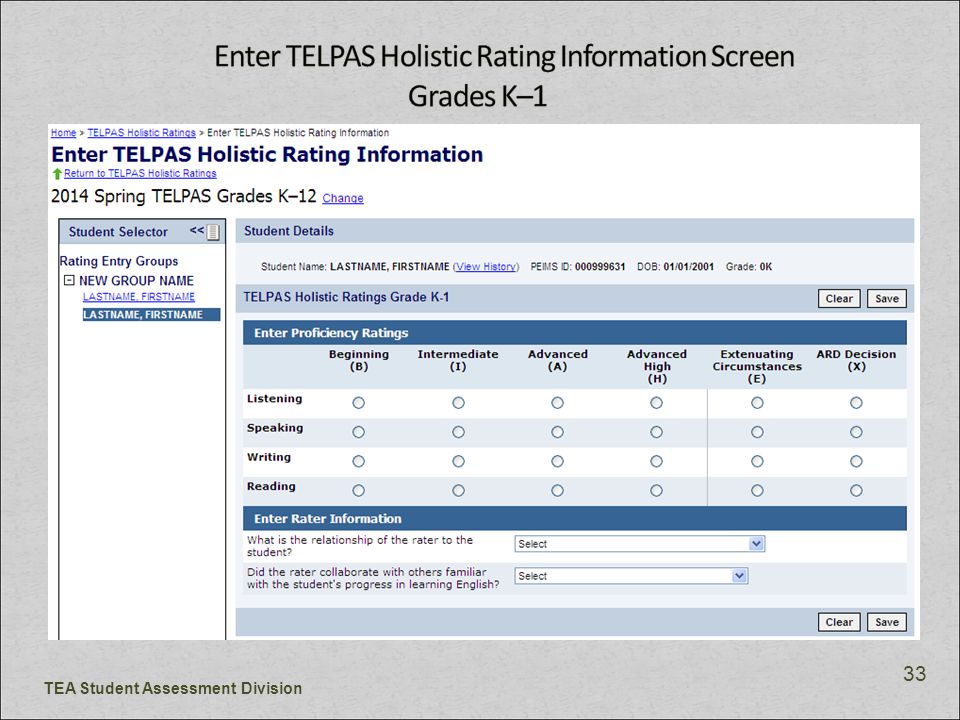960x720 pixels.
Task: Click top Save button
Action: pos(887,299)
